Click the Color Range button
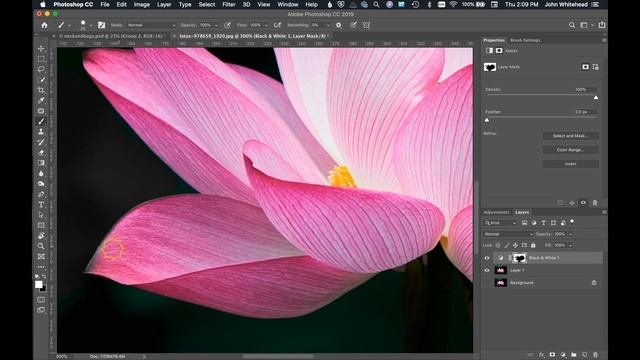The image size is (640, 360). pos(570,150)
